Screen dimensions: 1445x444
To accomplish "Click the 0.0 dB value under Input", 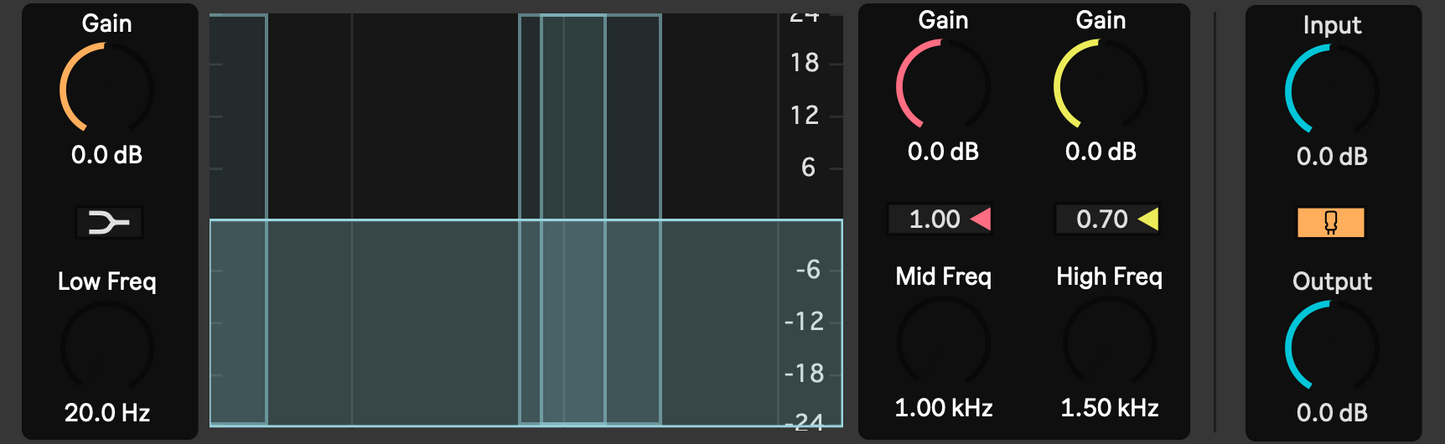I will (x=1332, y=157).
